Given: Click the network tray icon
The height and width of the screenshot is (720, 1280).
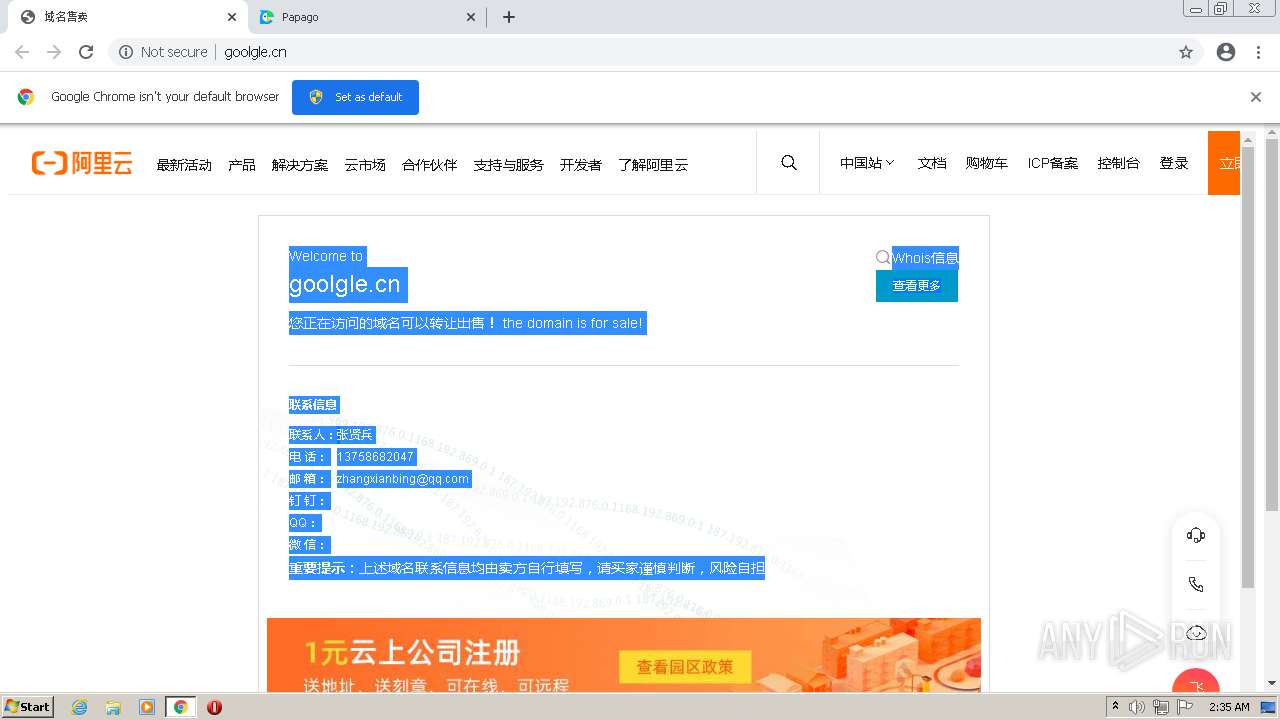Looking at the screenshot, I should 1161,707.
